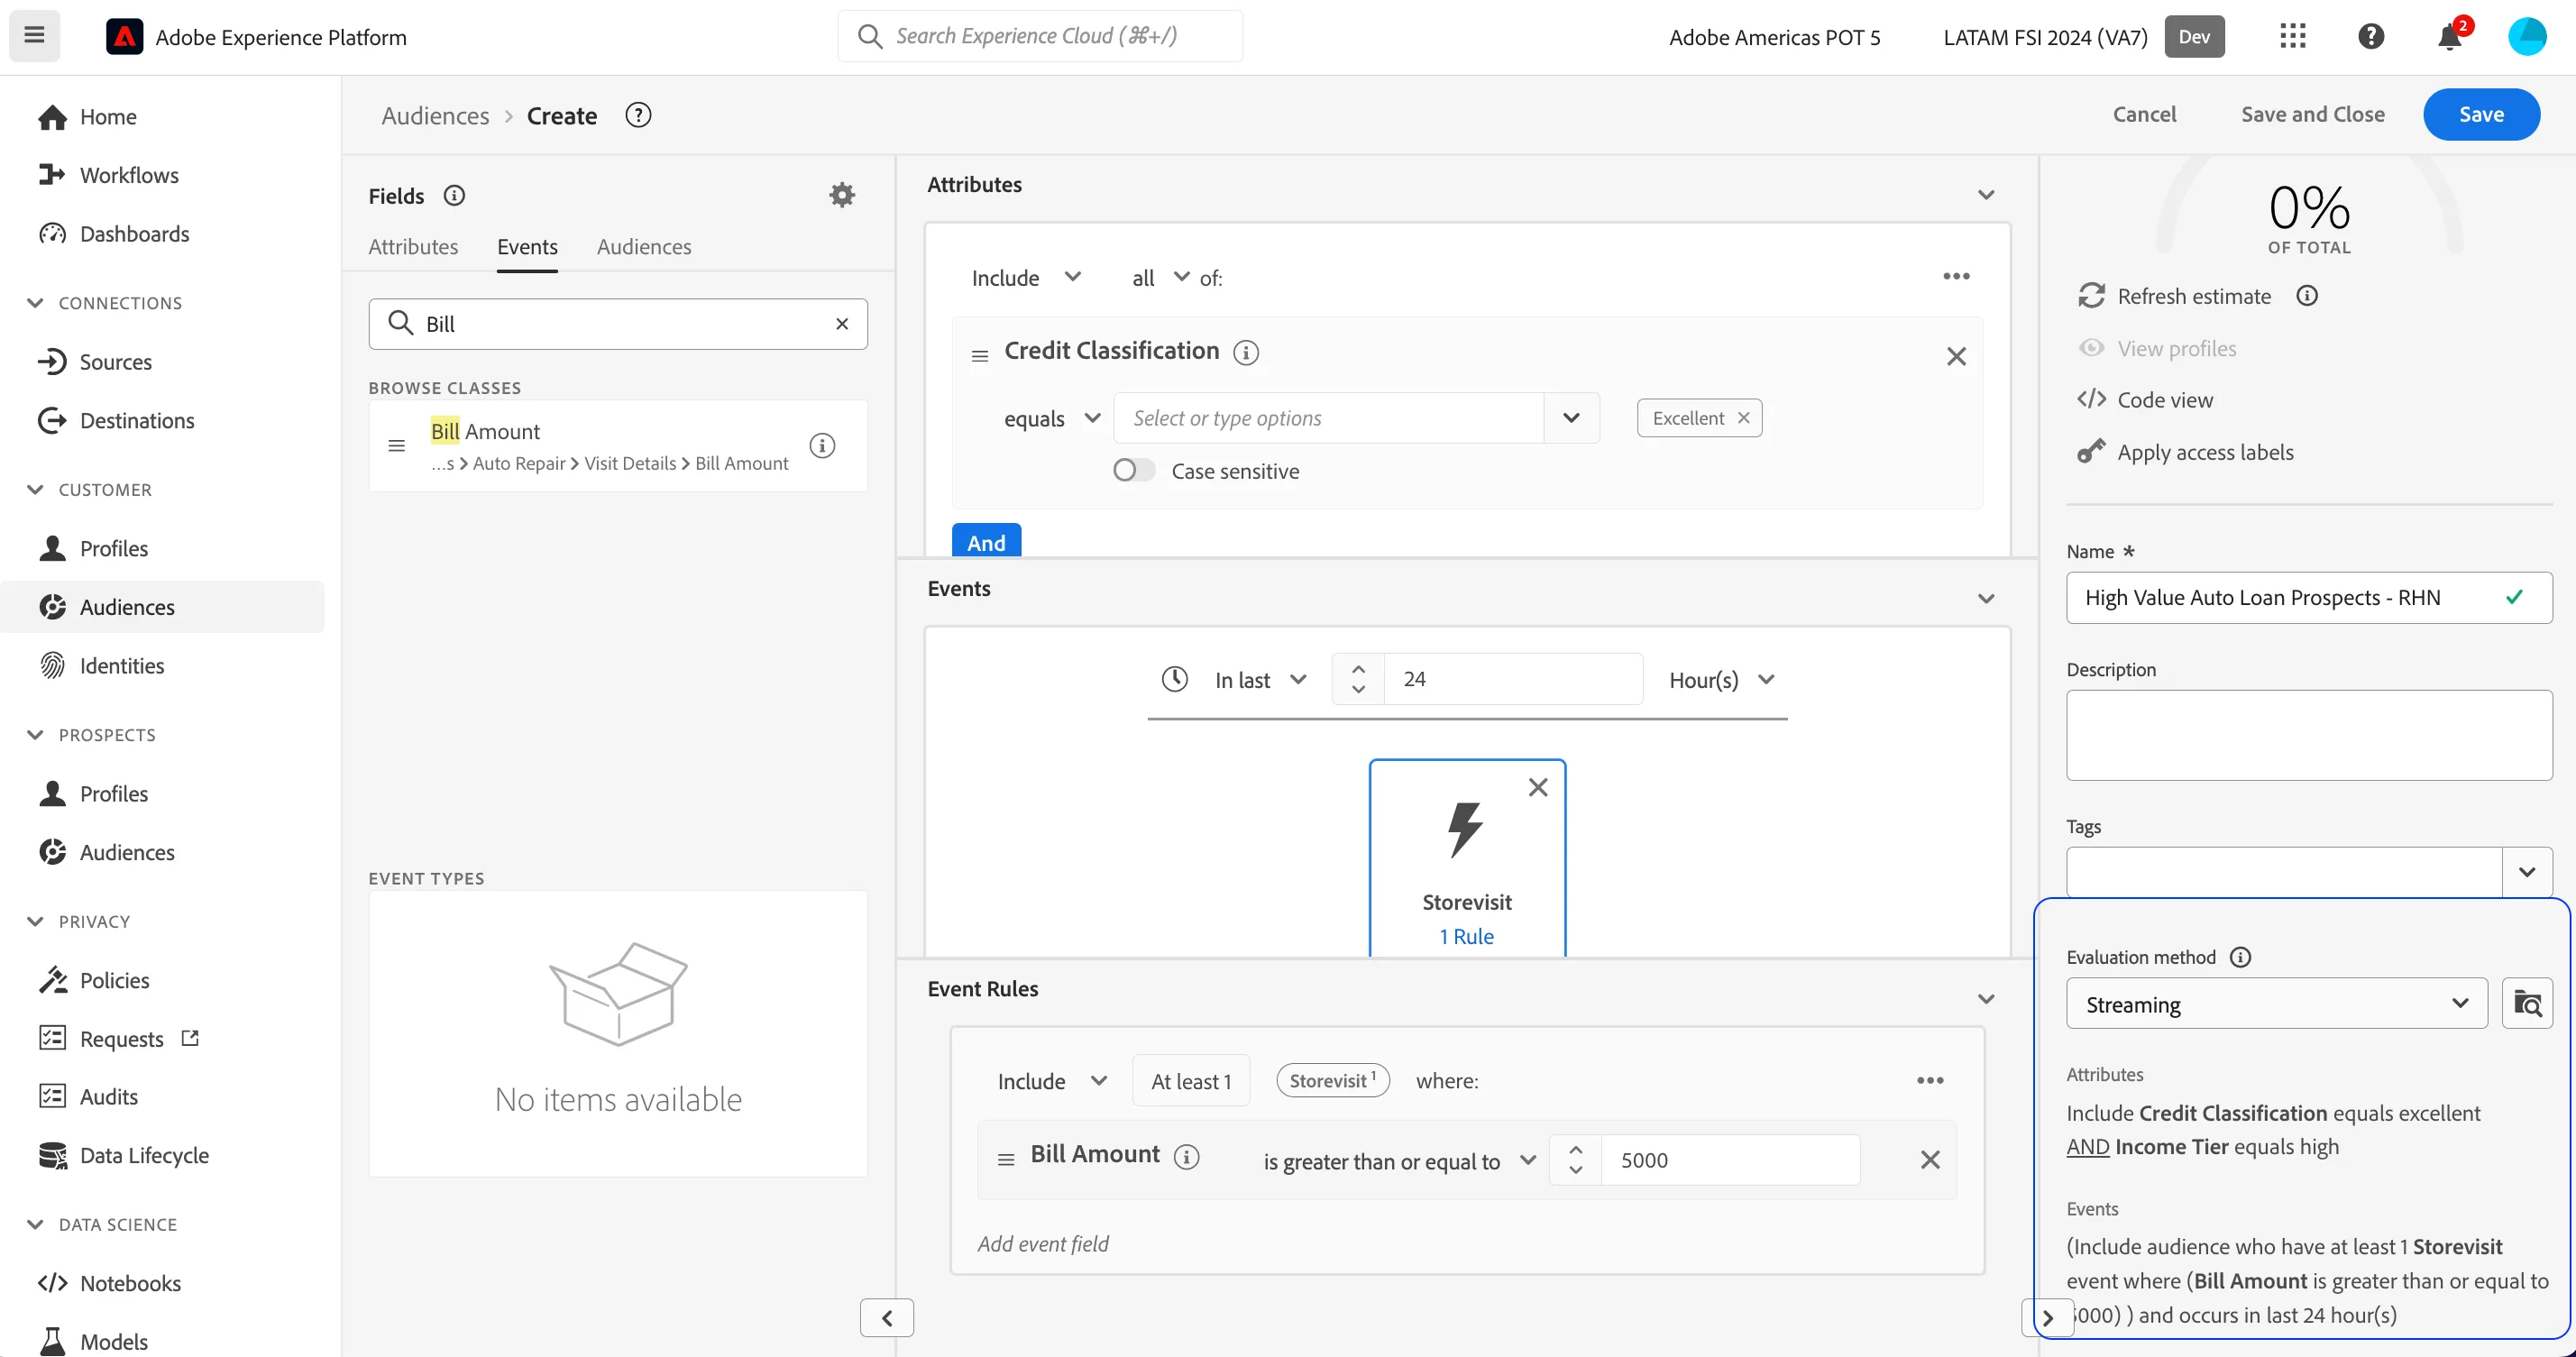Screen dimensions: 2576x1357
Task: Change the Hour(s) unit dropdown
Action: (x=1721, y=680)
